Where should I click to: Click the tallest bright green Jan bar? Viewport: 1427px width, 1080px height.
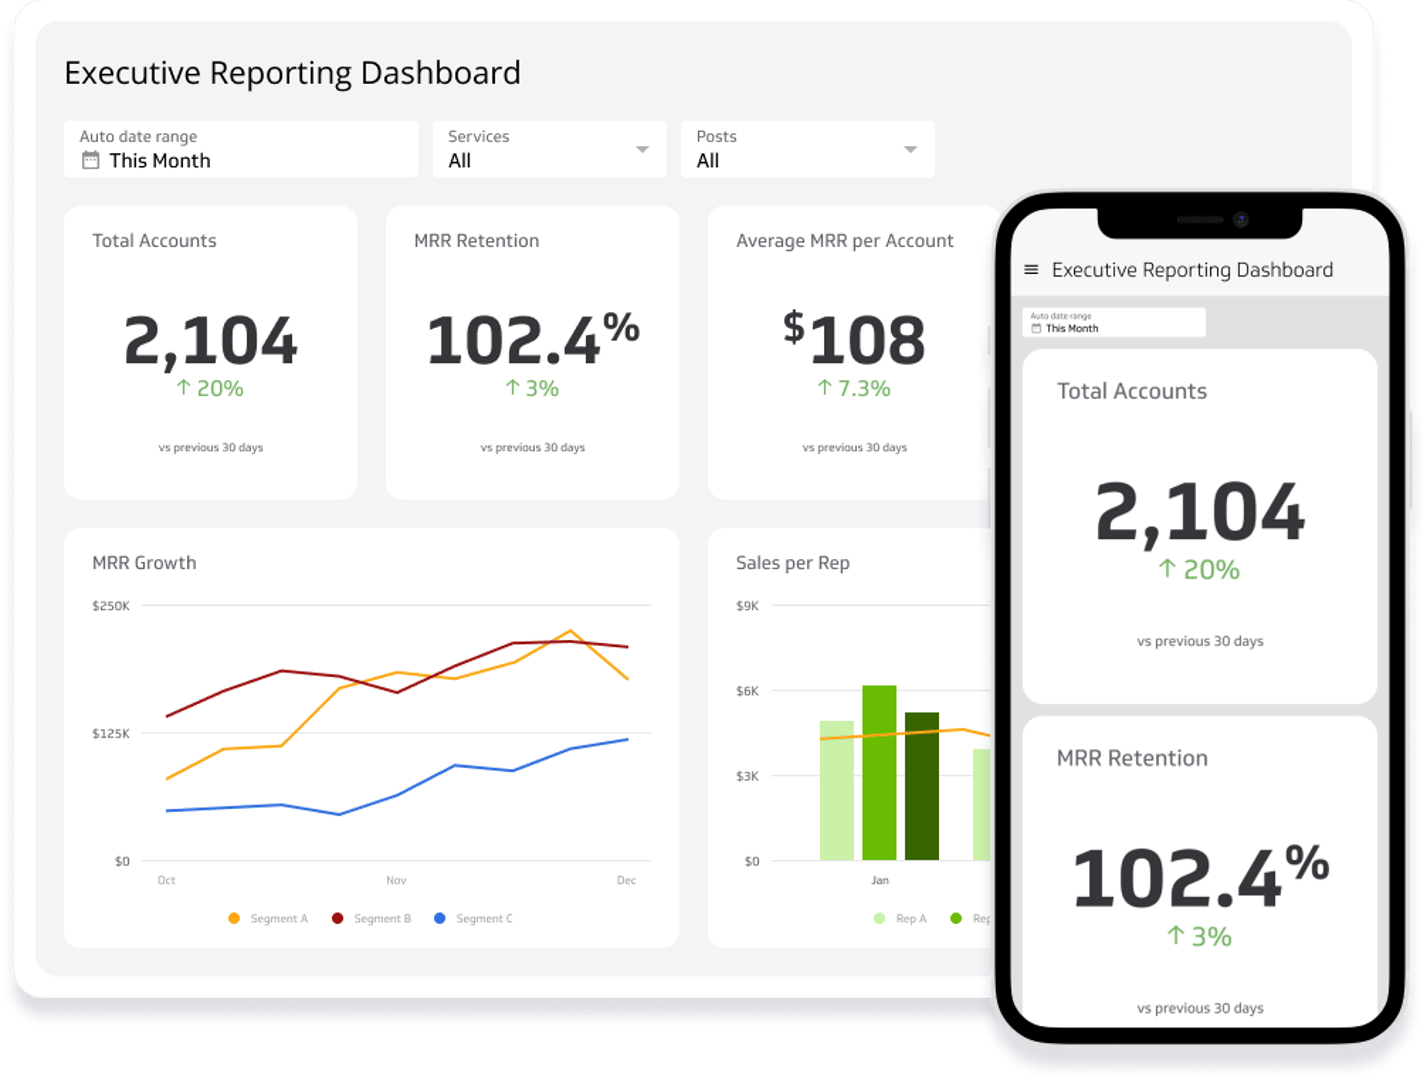[x=879, y=772]
